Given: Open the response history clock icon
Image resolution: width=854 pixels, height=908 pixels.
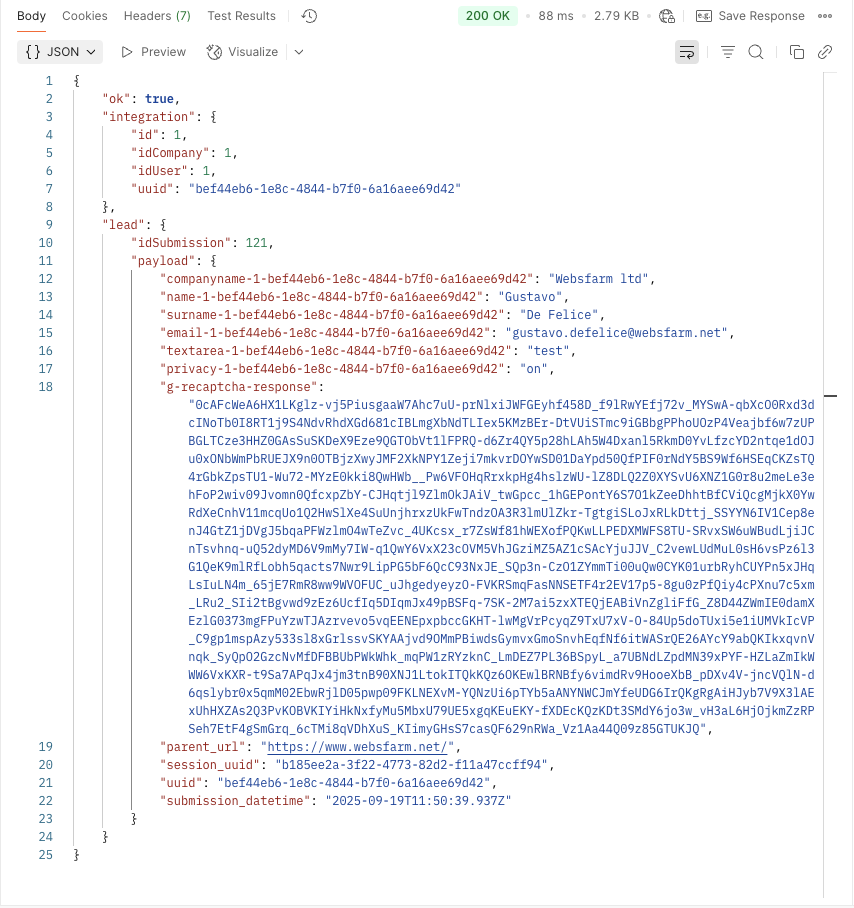Looking at the screenshot, I should pyautogui.click(x=310, y=16).
